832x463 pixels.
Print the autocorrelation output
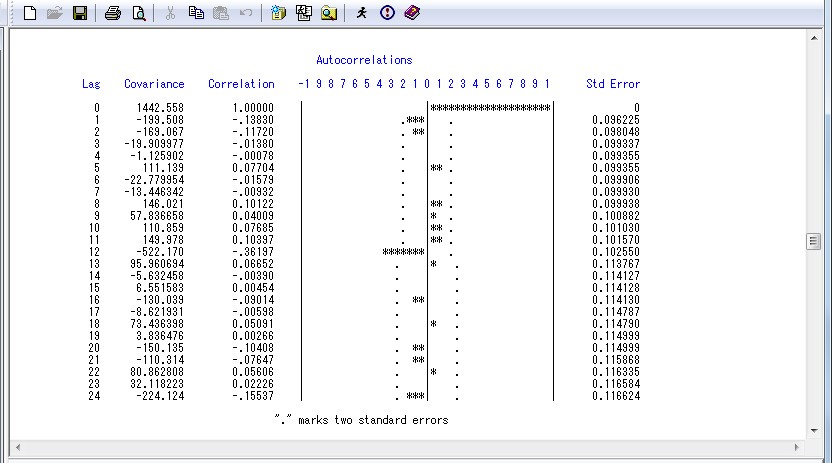tap(113, 13)
